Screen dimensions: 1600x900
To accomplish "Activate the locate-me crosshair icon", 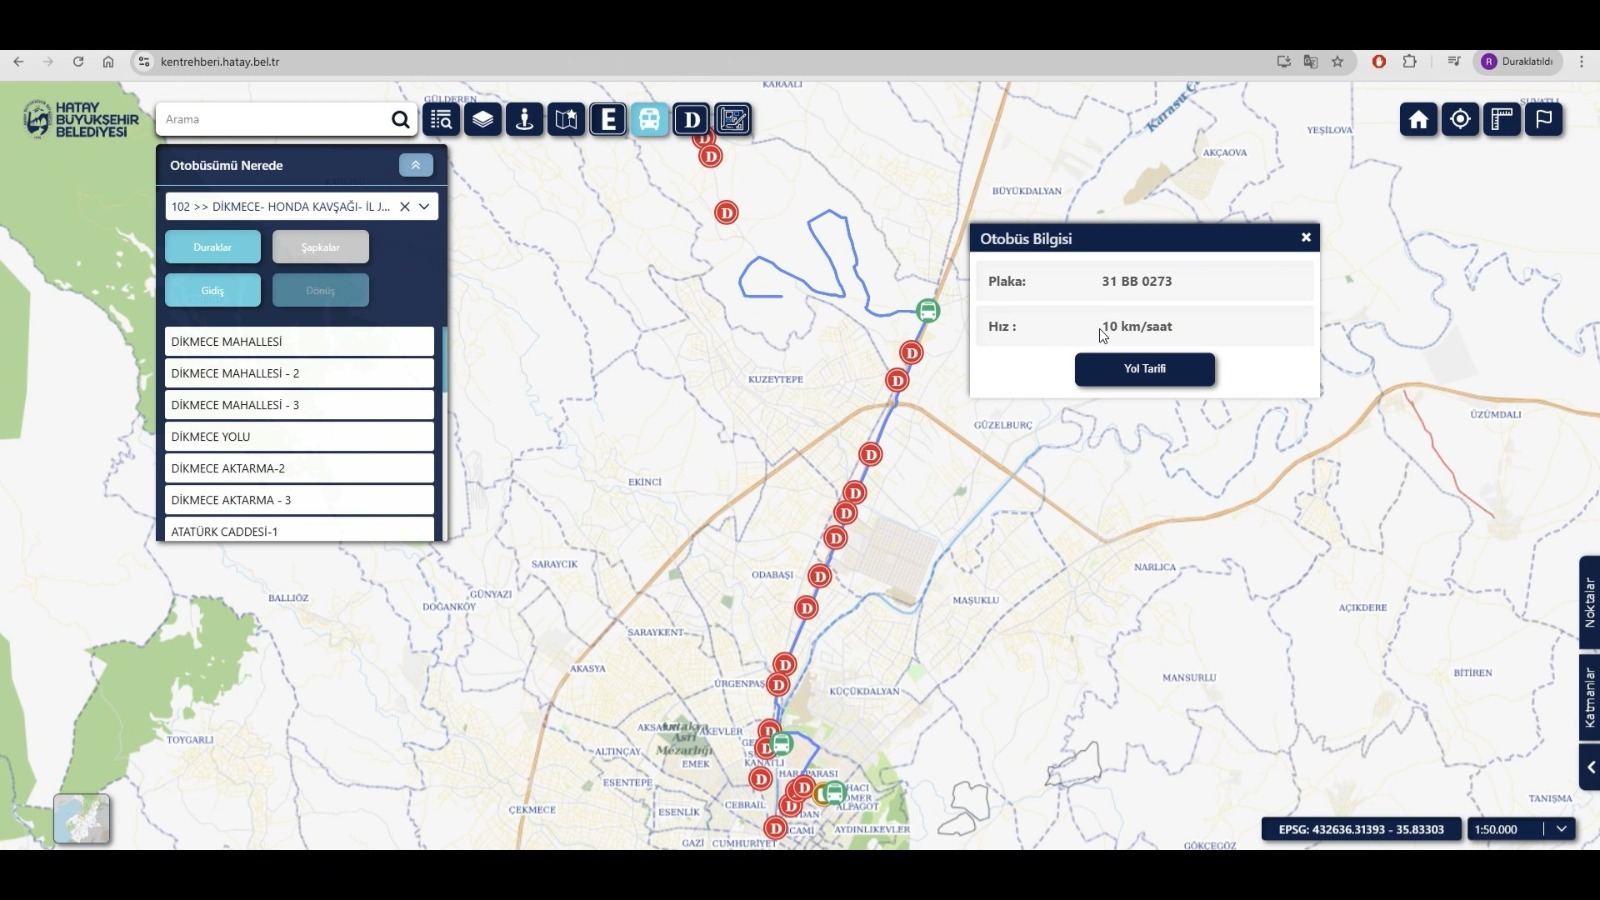I will point(1460,120).
